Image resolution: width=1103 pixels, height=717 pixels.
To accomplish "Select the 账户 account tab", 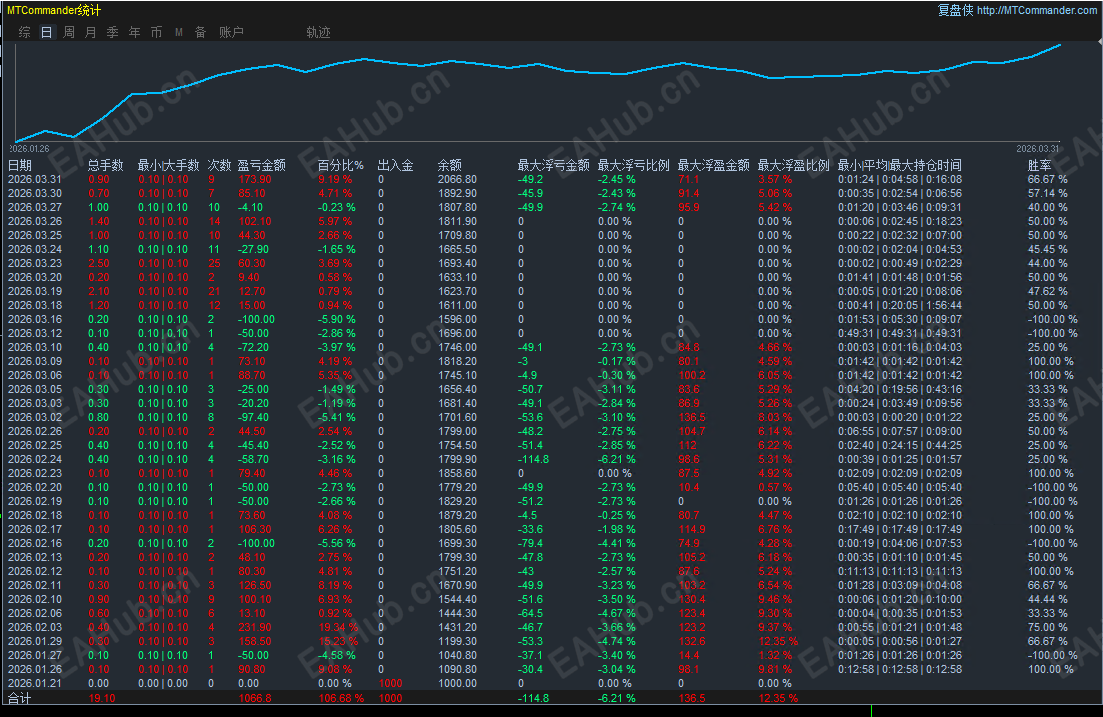I will (x=231, y=32).
